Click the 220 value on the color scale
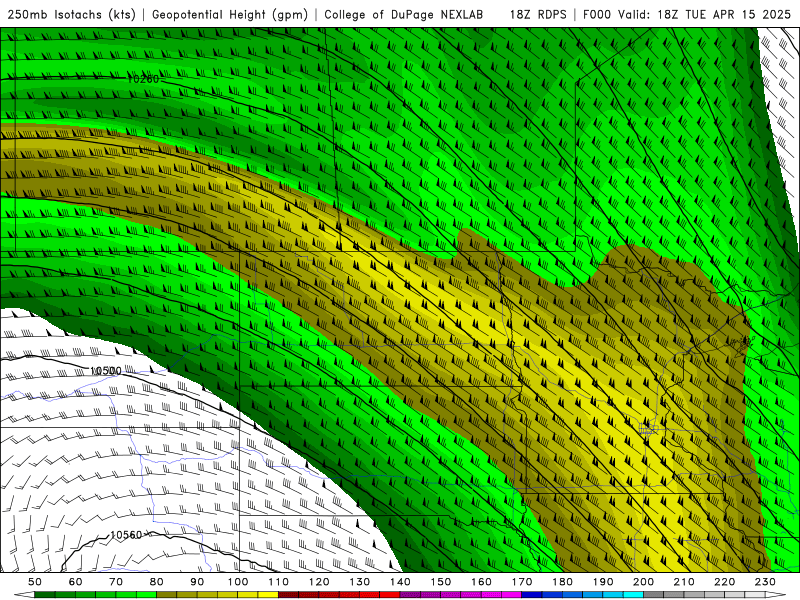800x600 pixels. click(x=725, y=582)
